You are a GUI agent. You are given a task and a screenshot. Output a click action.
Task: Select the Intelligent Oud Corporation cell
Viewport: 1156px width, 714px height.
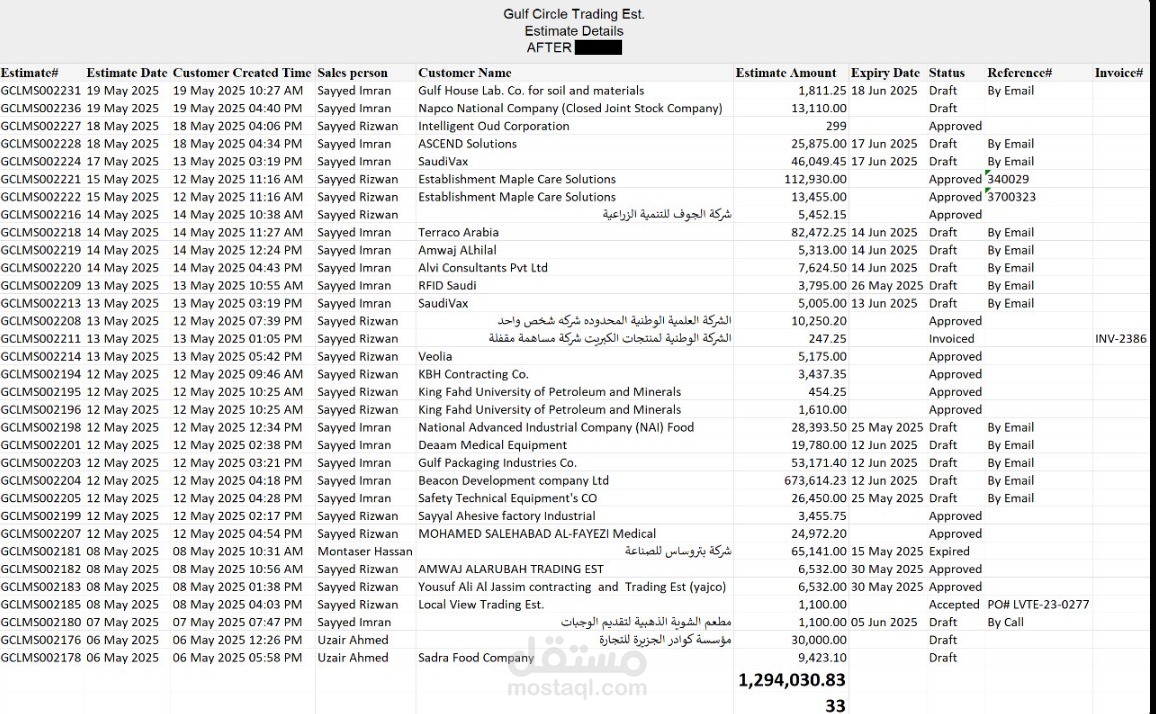click(493, 126)
